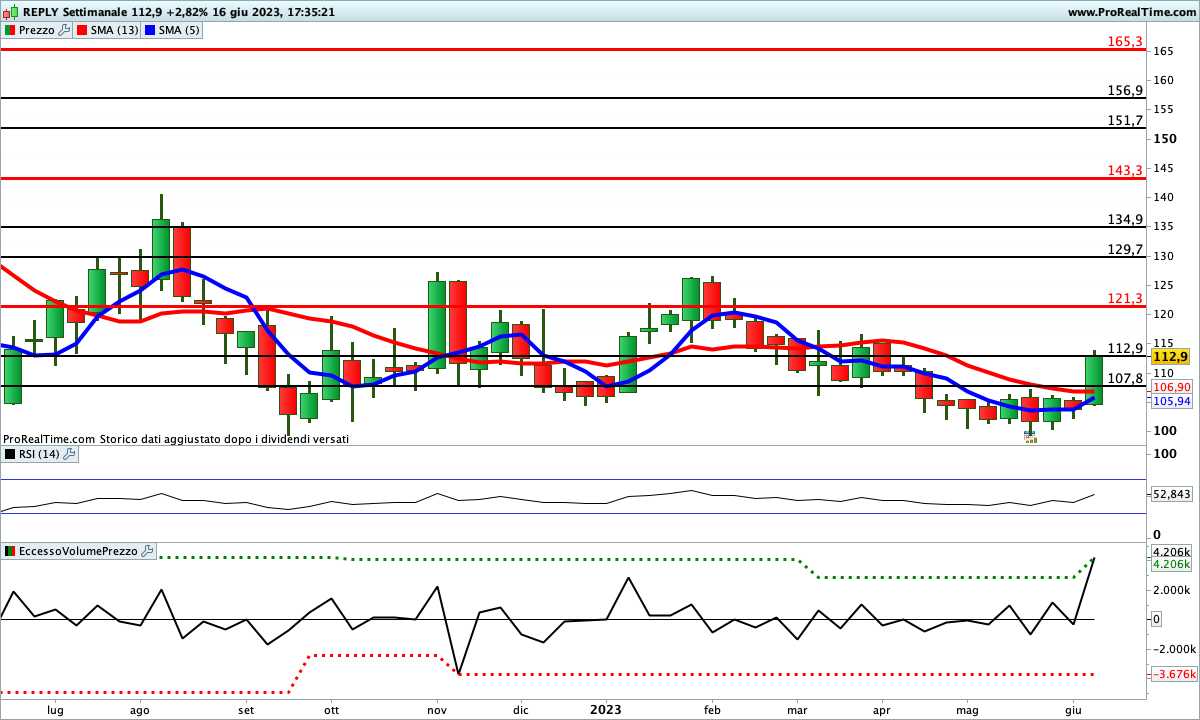Screen dimensions: 1200x720
Task: Click the 'lug' month label on time axis
Action: tap(56, 710)
